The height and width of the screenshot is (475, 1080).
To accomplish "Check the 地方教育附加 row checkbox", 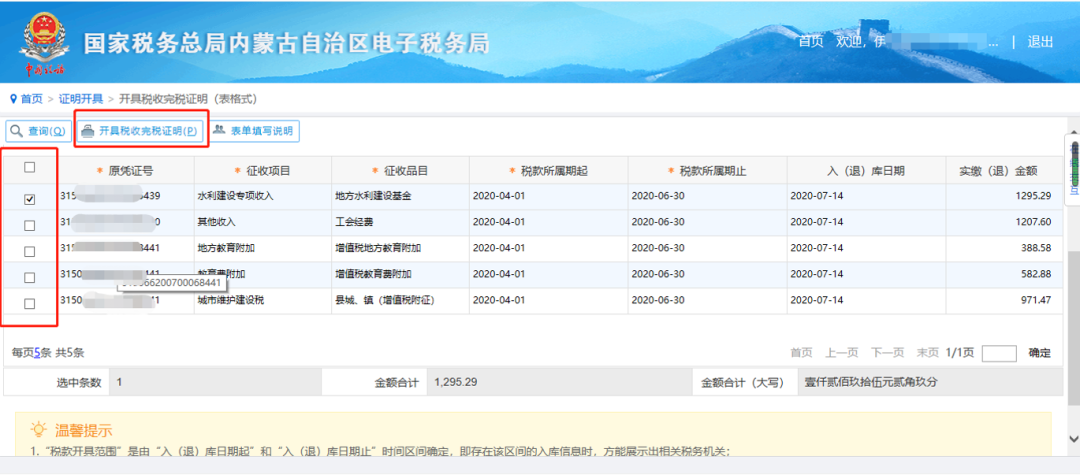I will 30,252.
